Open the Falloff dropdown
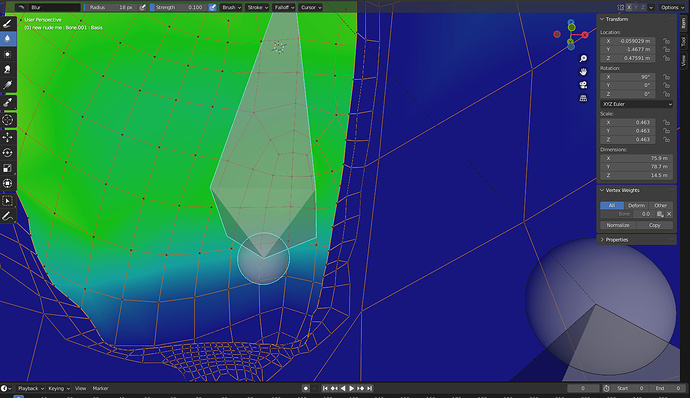The image size is (690, 398). (x=284, y=7)
